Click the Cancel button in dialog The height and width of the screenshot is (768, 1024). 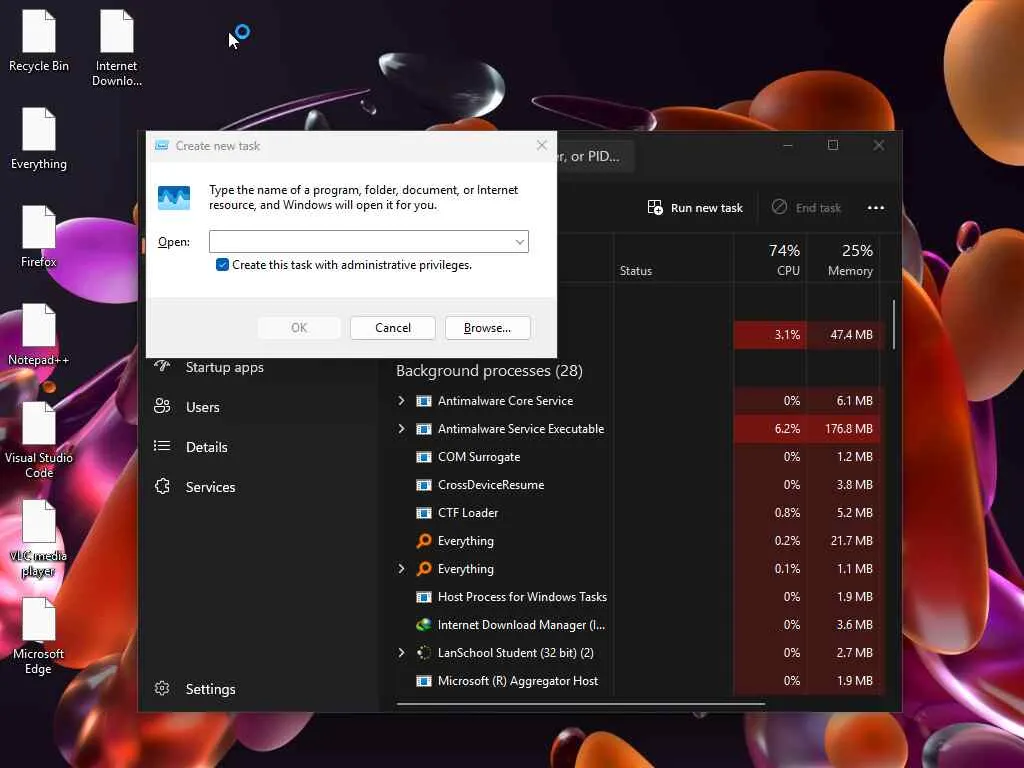(x=392, y=328)
